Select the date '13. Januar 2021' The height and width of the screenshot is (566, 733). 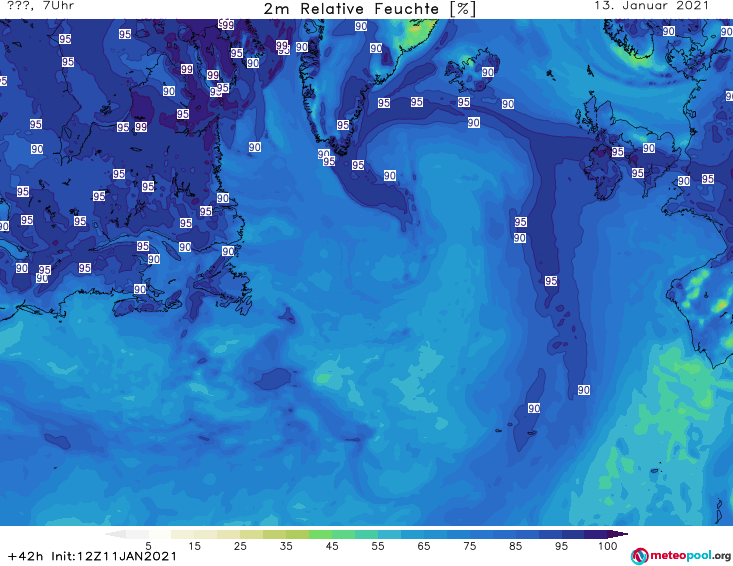click(652, 6)
